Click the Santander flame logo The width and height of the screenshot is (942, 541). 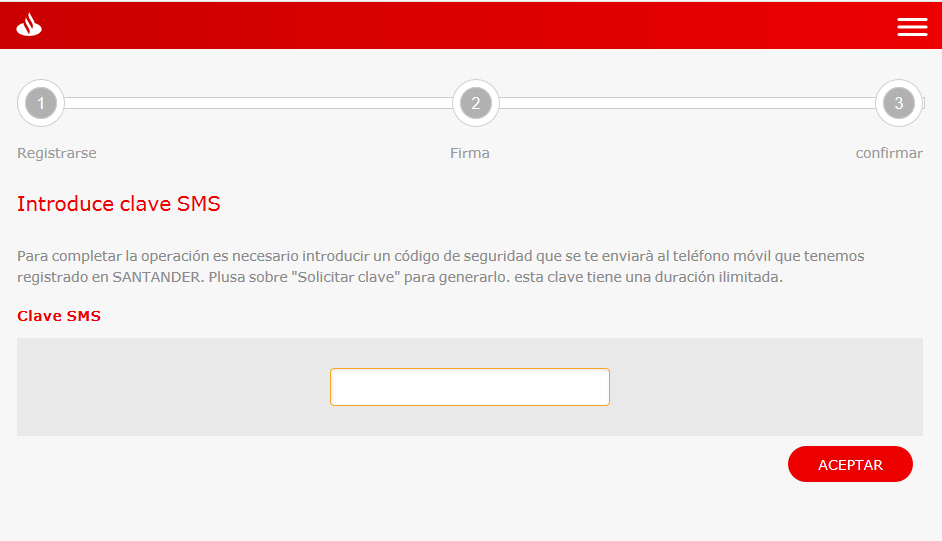pos(29,25)
